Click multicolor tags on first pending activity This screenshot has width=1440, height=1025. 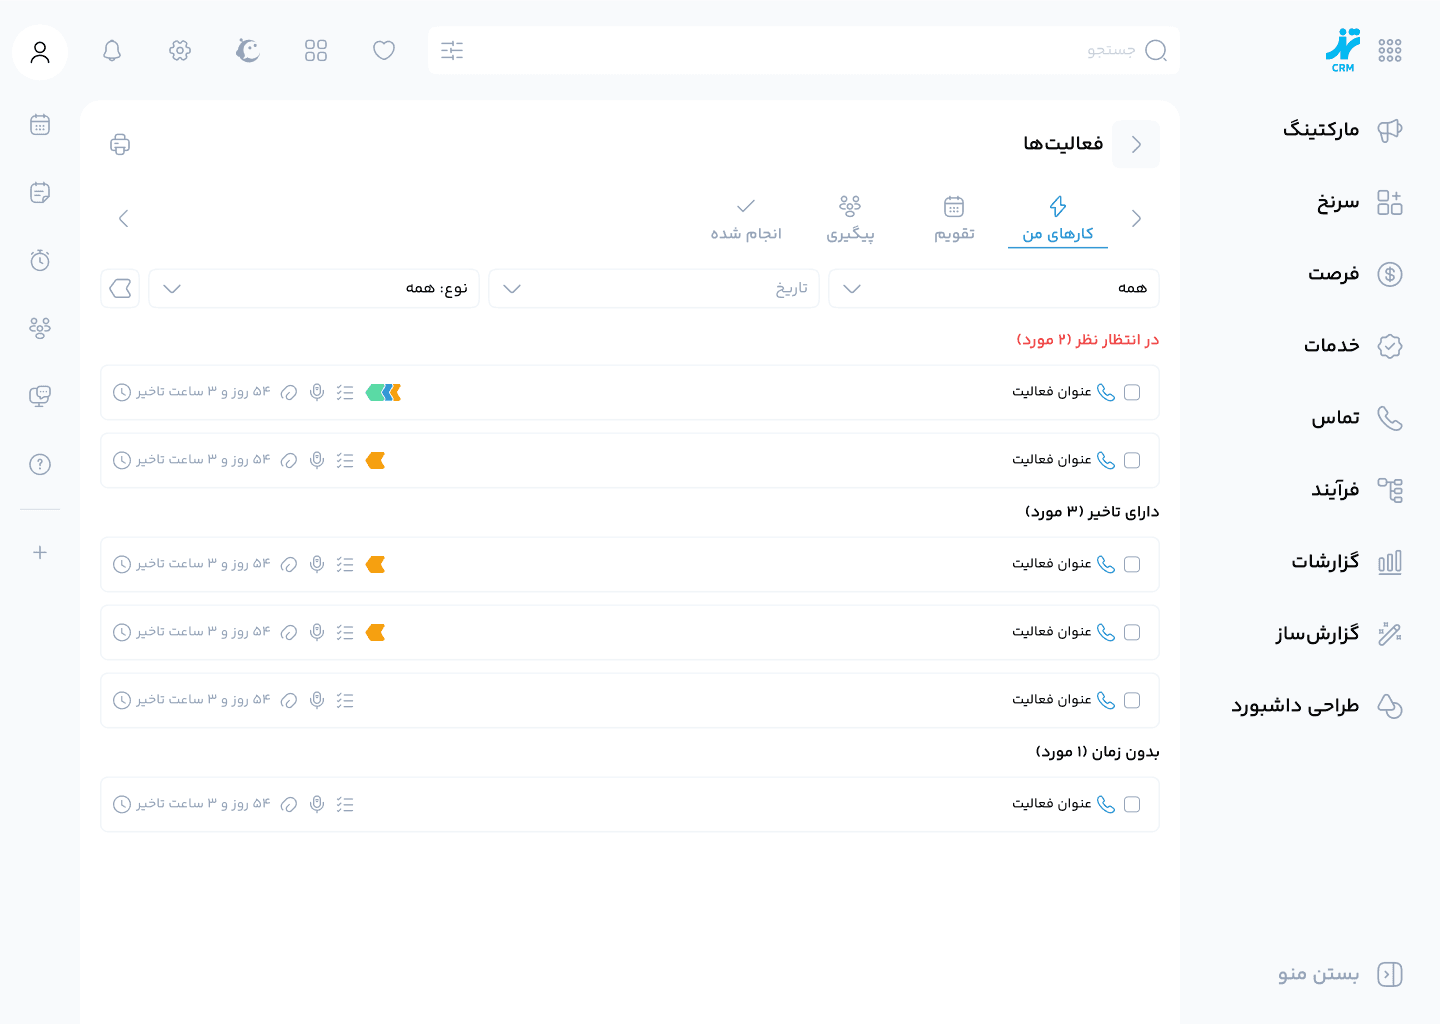(383, 392)
